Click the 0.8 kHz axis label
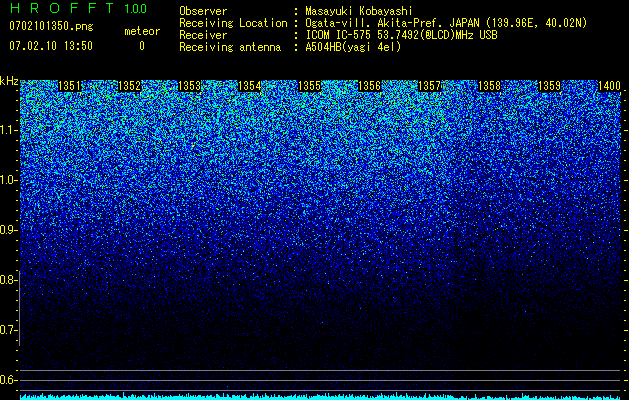The image size is (629, 400). tap(8, 280)
